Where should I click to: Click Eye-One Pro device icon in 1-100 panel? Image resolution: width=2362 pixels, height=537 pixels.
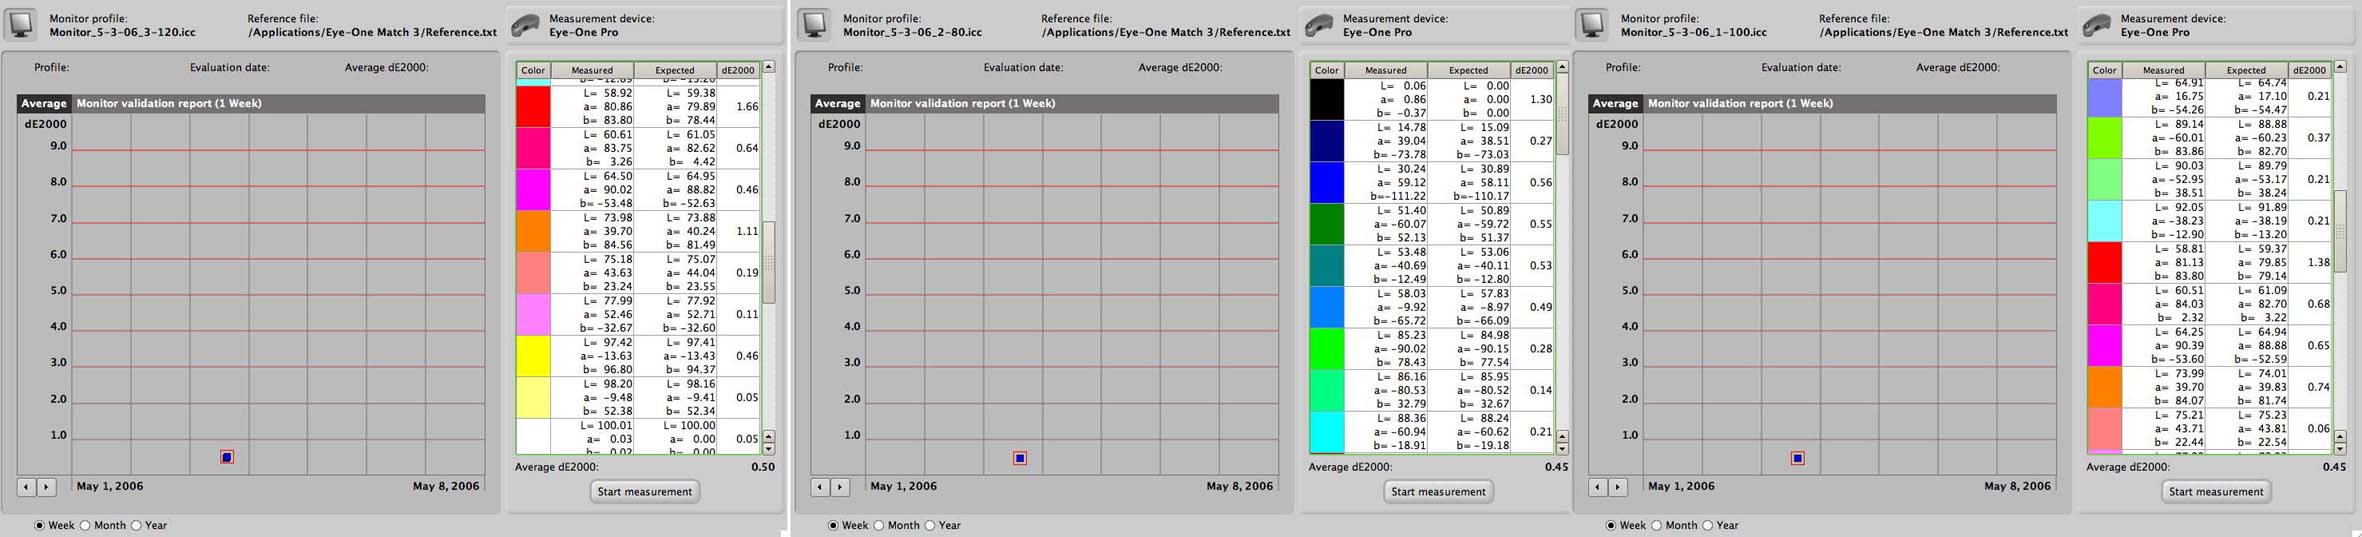click(x=2097, y=26)
